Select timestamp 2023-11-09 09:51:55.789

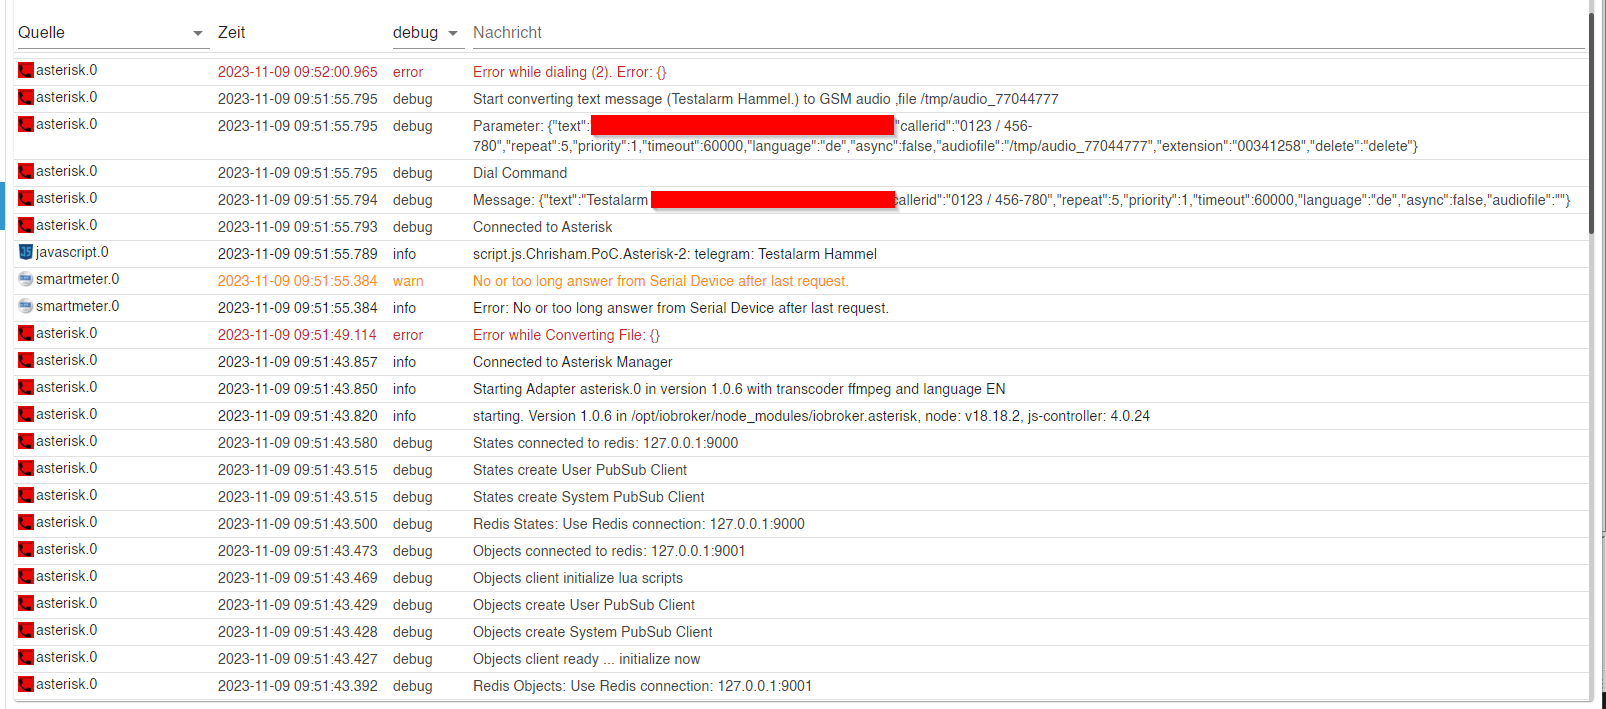pyautogui.click(x=298, y=254)
